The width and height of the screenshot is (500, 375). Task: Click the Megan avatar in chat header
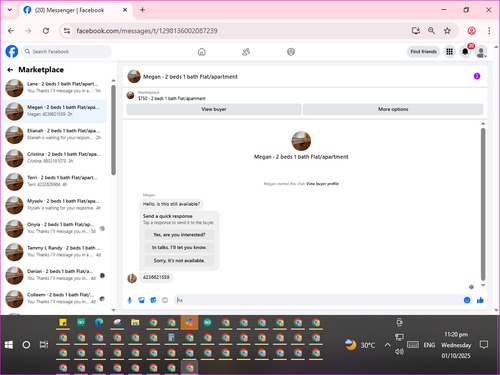click(134, 76)
